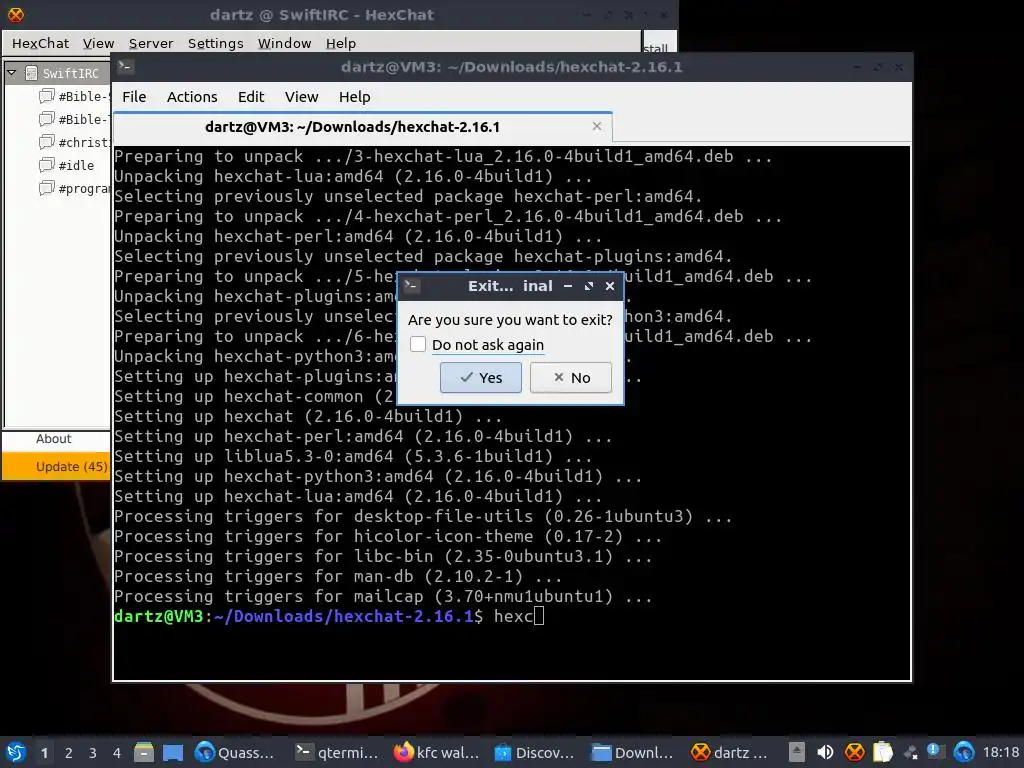Open HexChat's Window menu
Image resolution: width=1024 pixels, height=768 pixels.
[284, 43]
